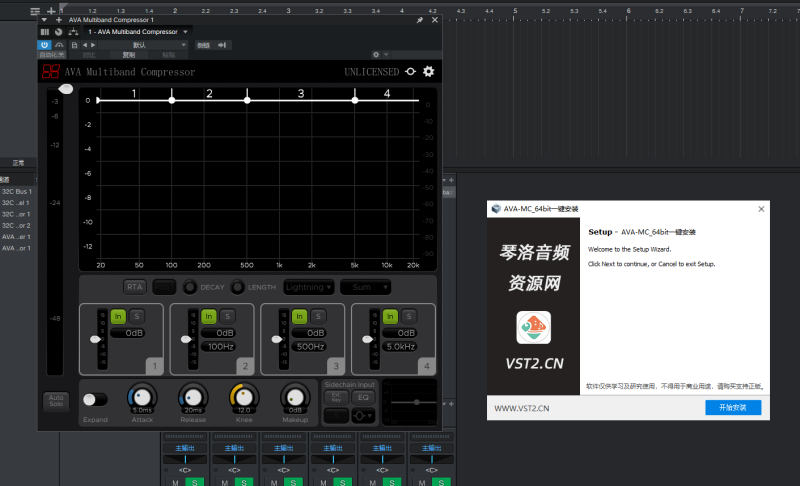Viewport: 800px width, 486px height.
Task: Pin the AVA Multiband Compressor plugin window
Action: 419,20
